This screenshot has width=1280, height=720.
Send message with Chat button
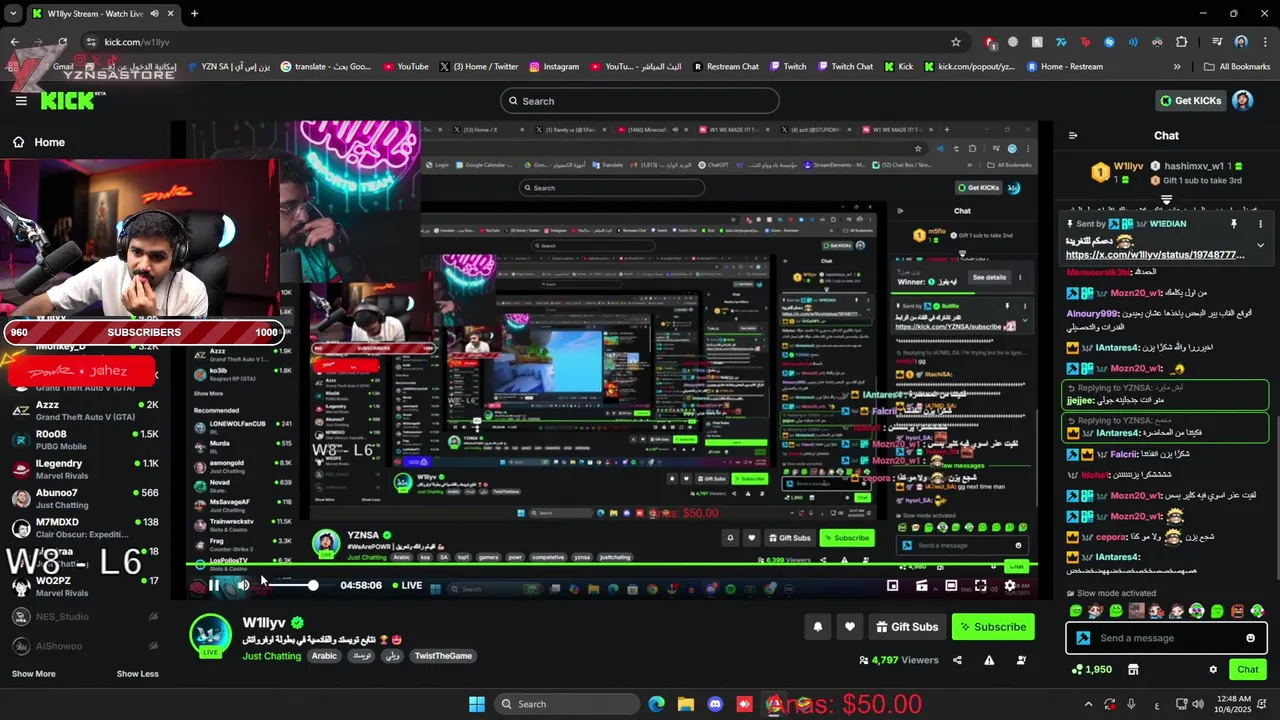tap(1248, 669)
